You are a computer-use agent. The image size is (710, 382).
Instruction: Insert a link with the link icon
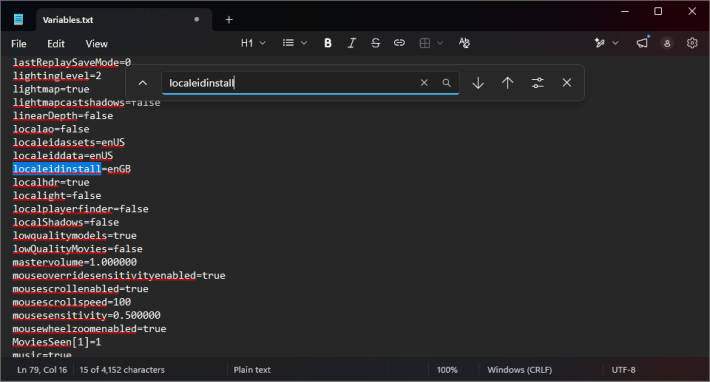pos(399,43)
